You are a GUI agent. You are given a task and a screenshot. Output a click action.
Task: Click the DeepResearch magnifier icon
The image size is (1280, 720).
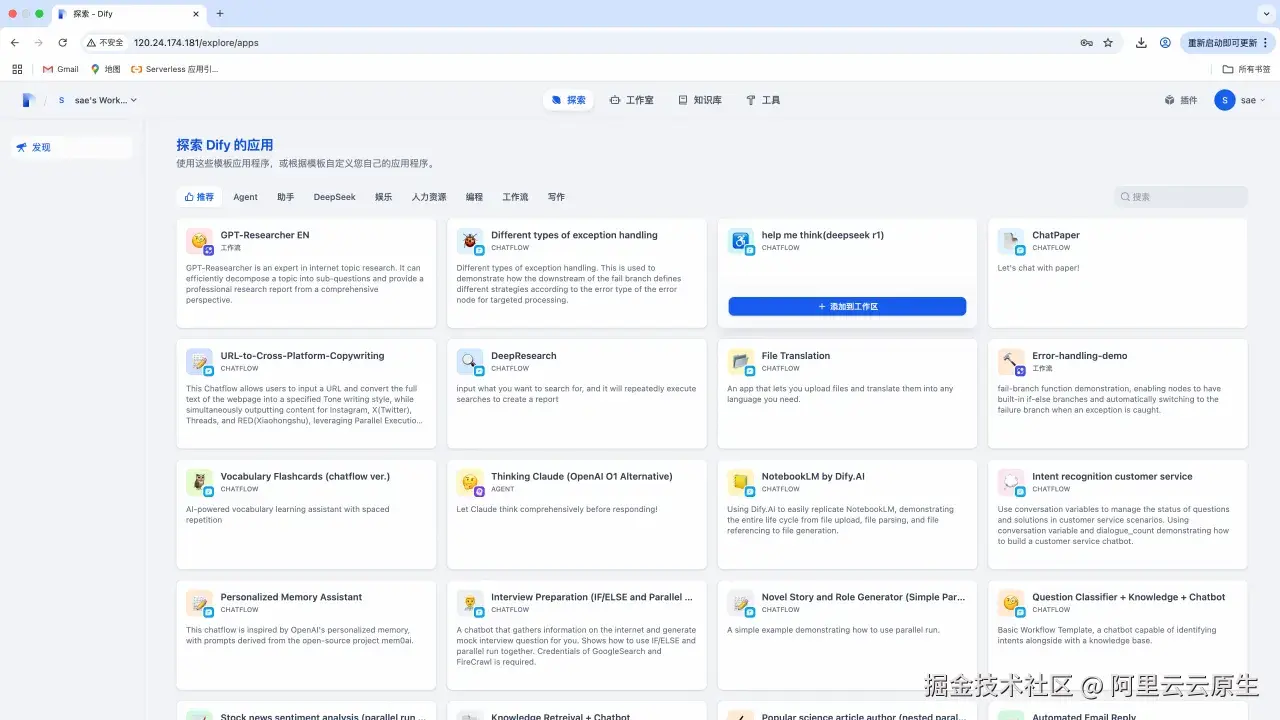470,361
